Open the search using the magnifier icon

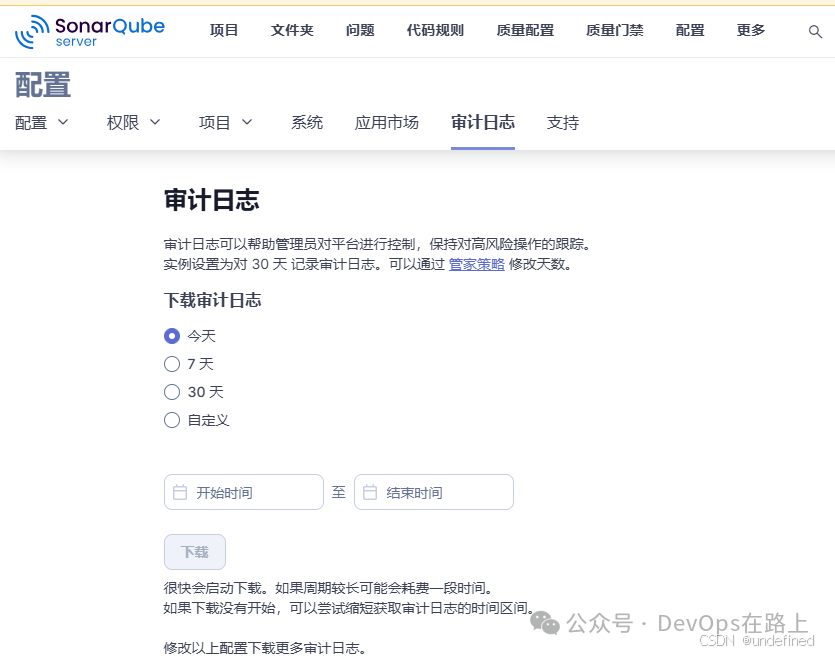click(816, 31)
